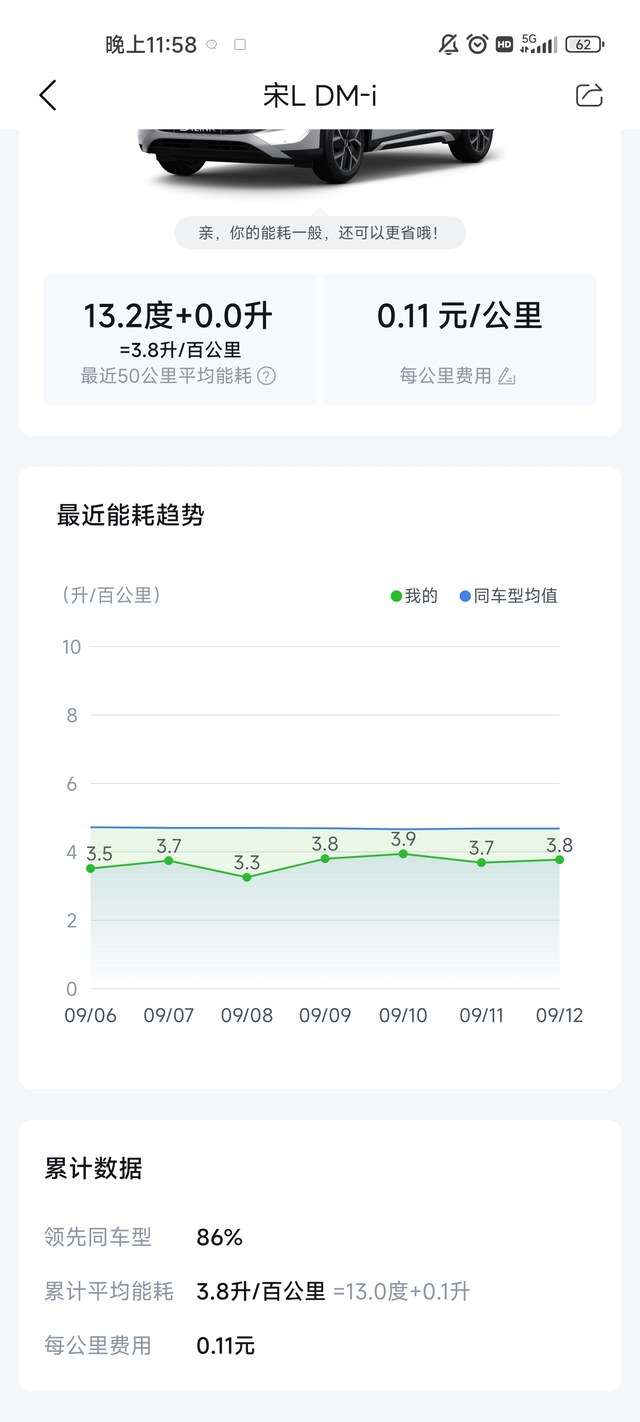This screenshot has height=1422, width=640.
Task: Tap the 累计平均能耗 3.8升/百公里 row
Action: (x=258, y=1291)
